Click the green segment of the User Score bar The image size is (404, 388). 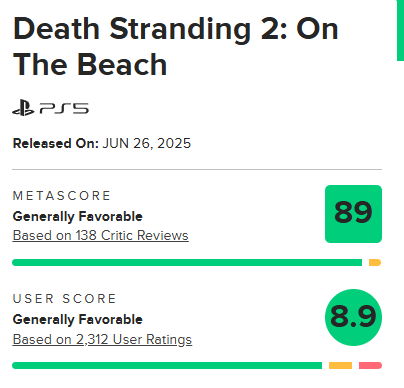click(167, 365)
